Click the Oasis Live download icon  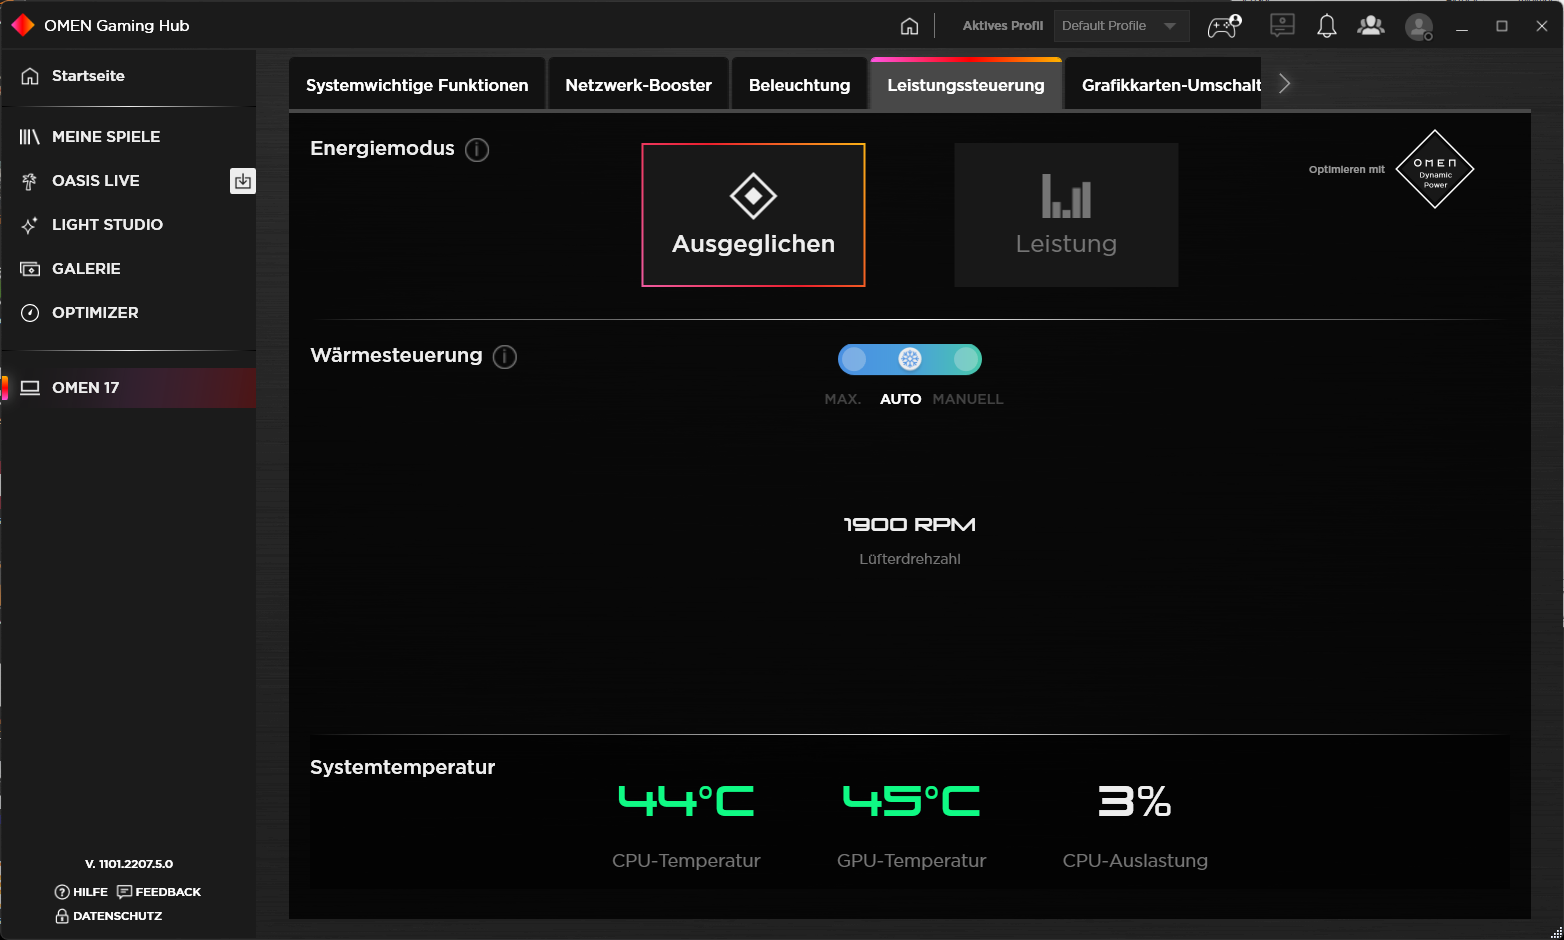(x=242, y=181)
